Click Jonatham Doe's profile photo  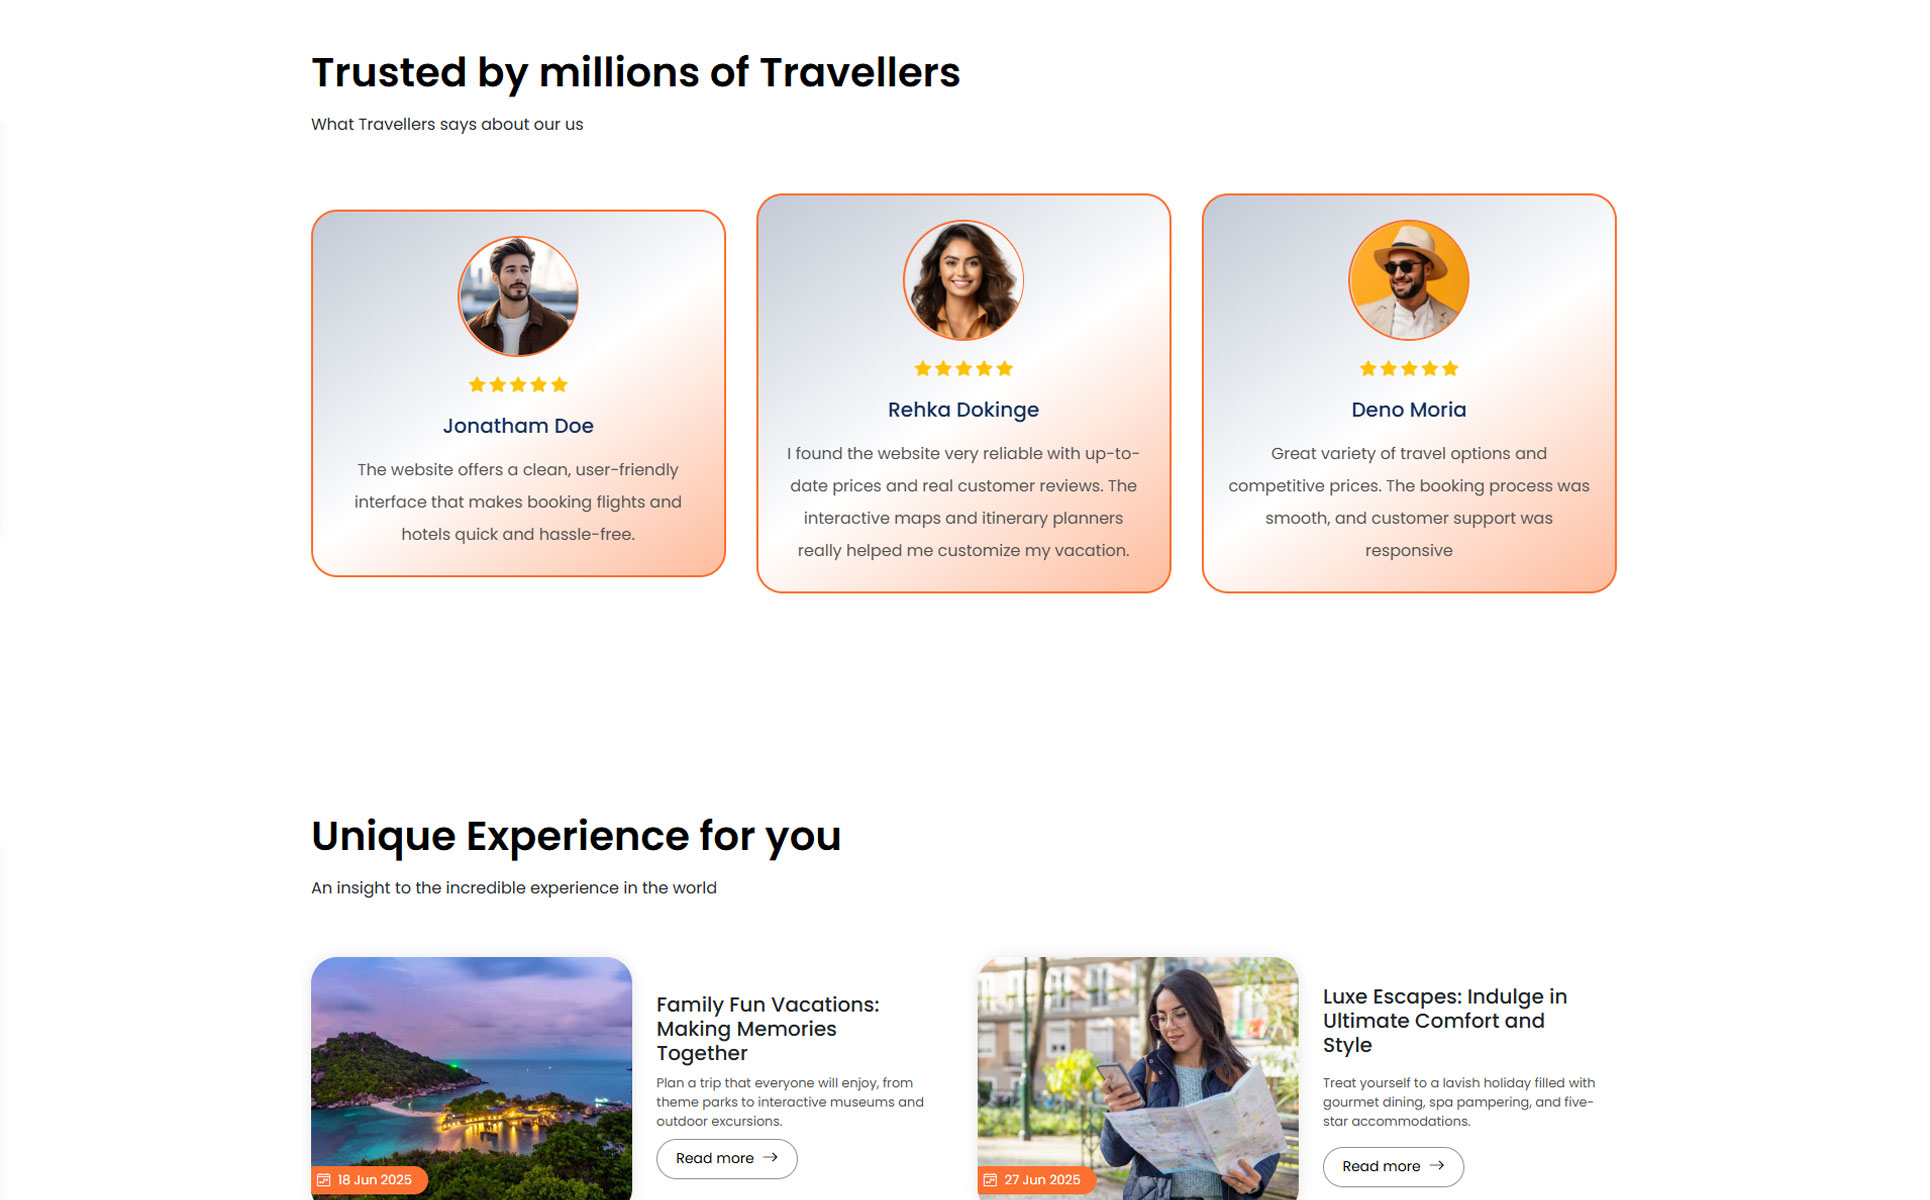tap(518, 296)
